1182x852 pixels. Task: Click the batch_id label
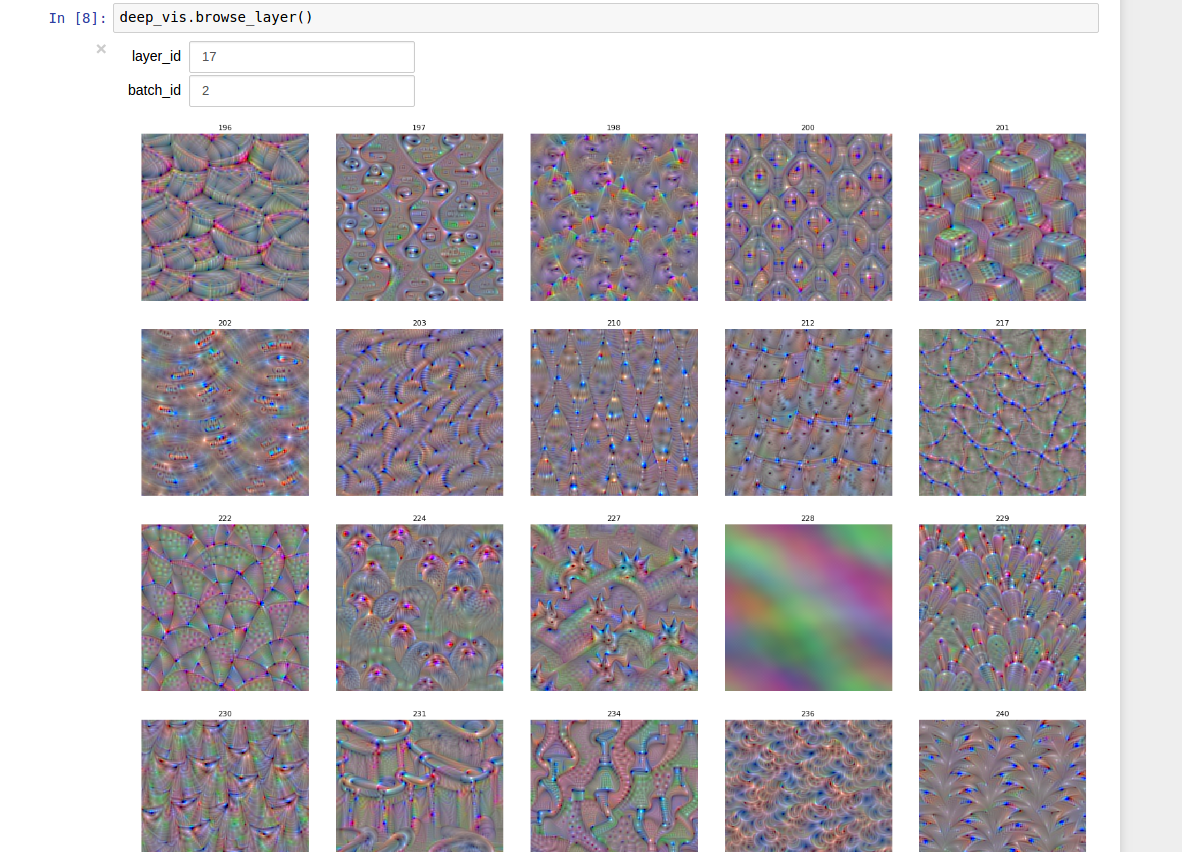click(x=155, y=90)
